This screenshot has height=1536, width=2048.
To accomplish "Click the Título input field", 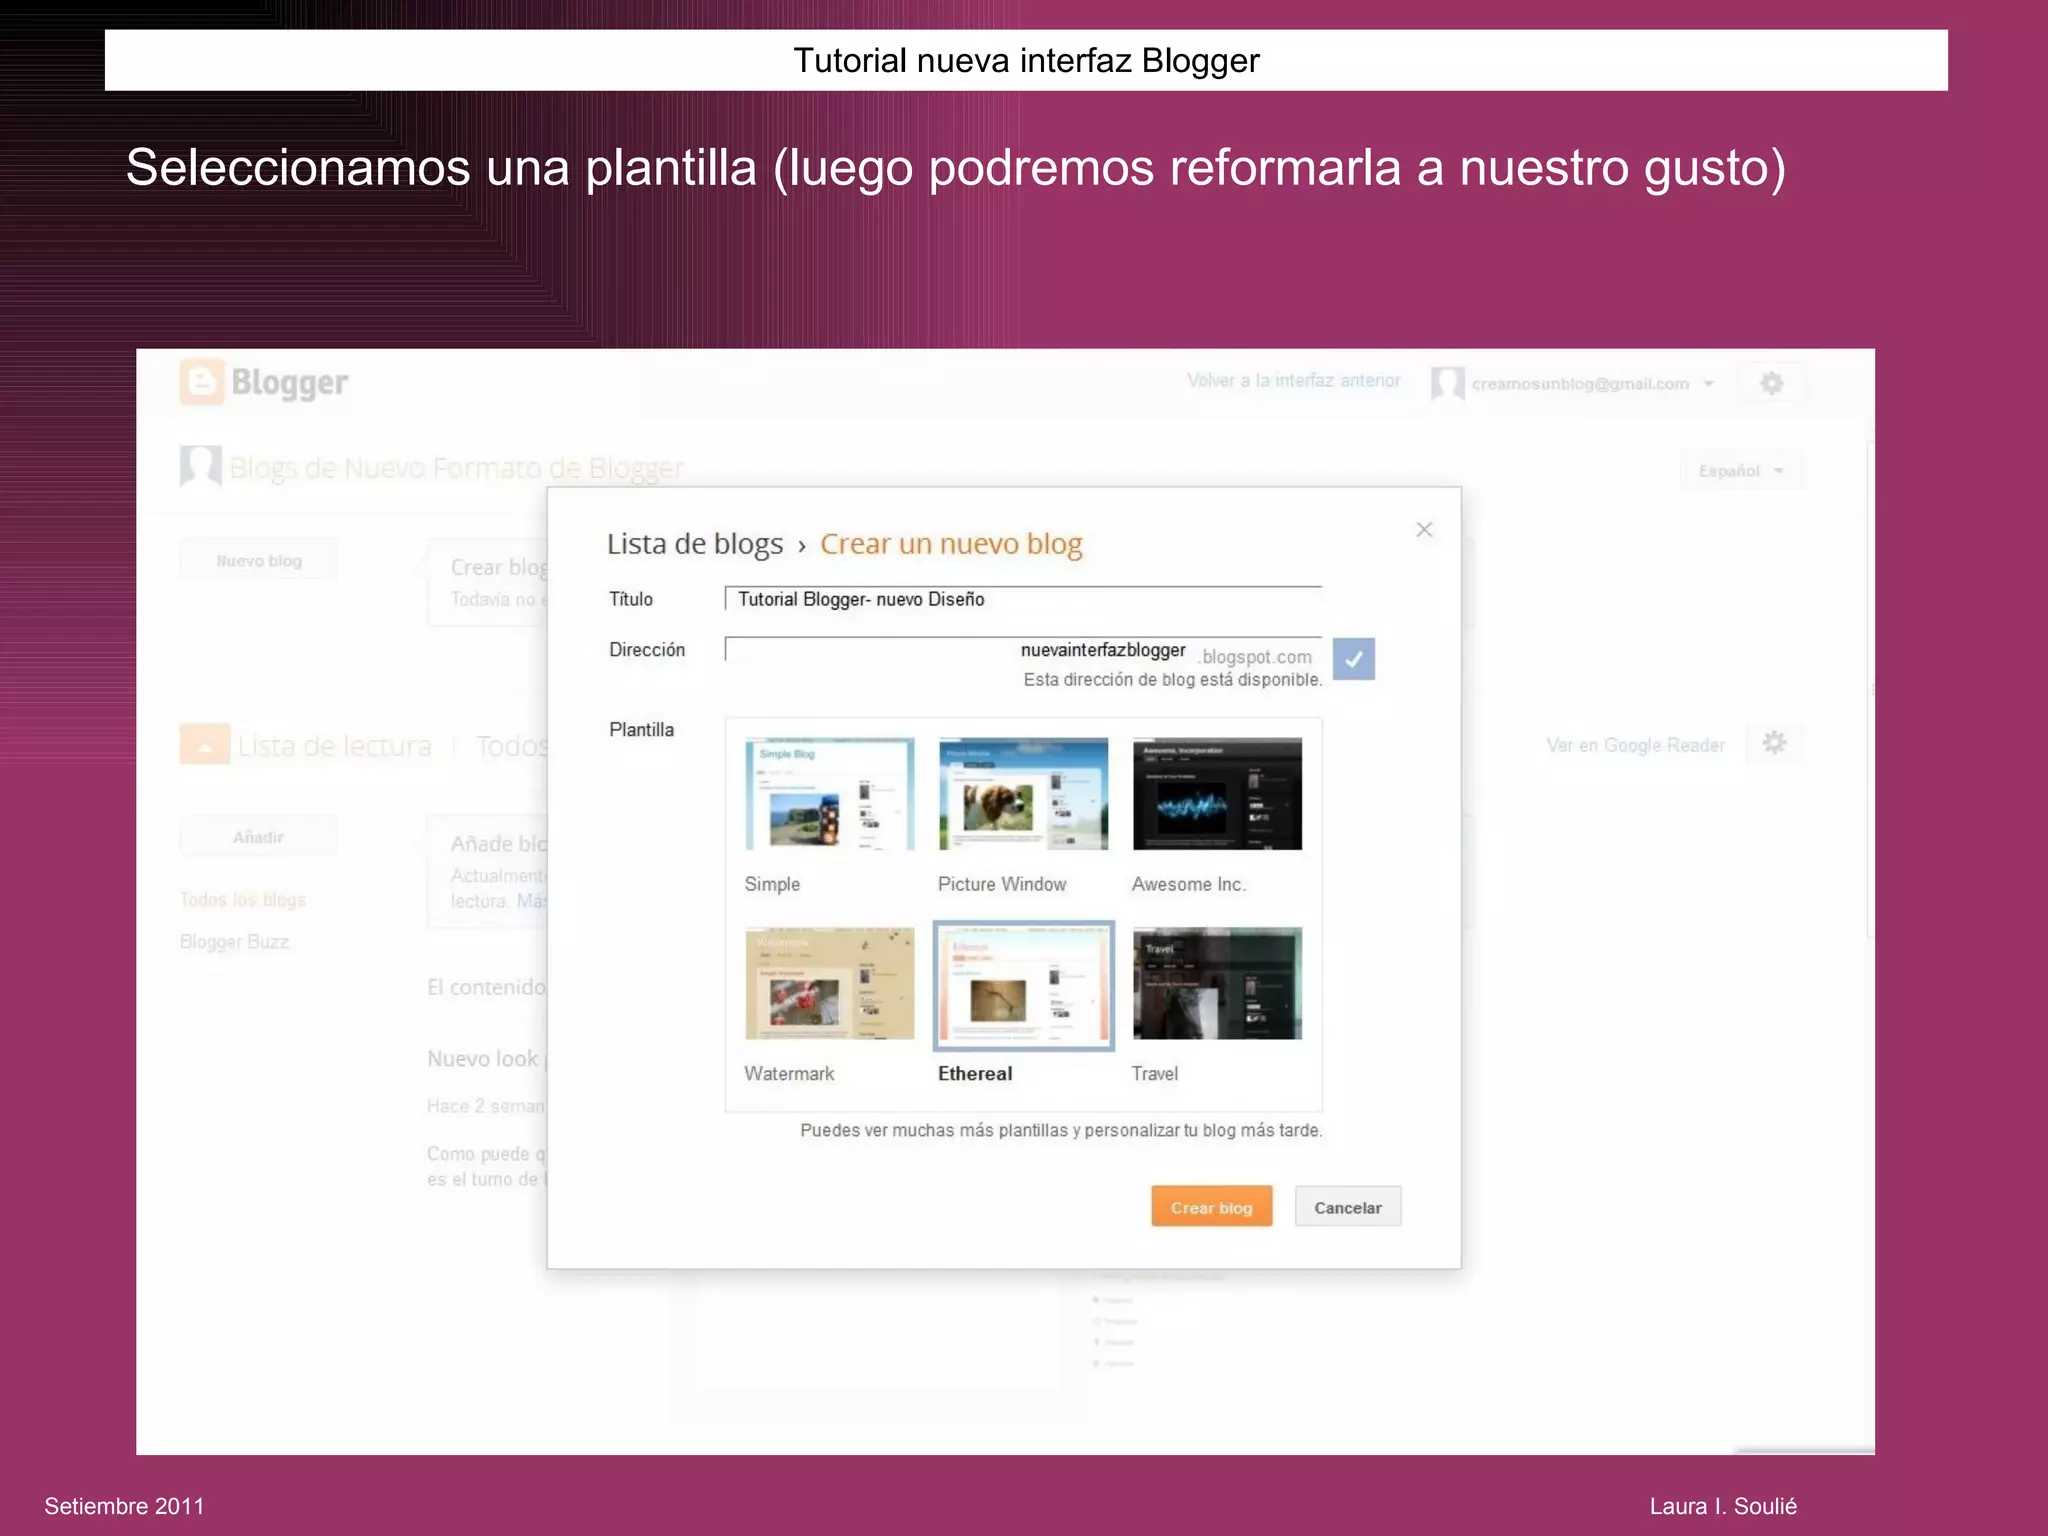I will [x=1023, y=599].
